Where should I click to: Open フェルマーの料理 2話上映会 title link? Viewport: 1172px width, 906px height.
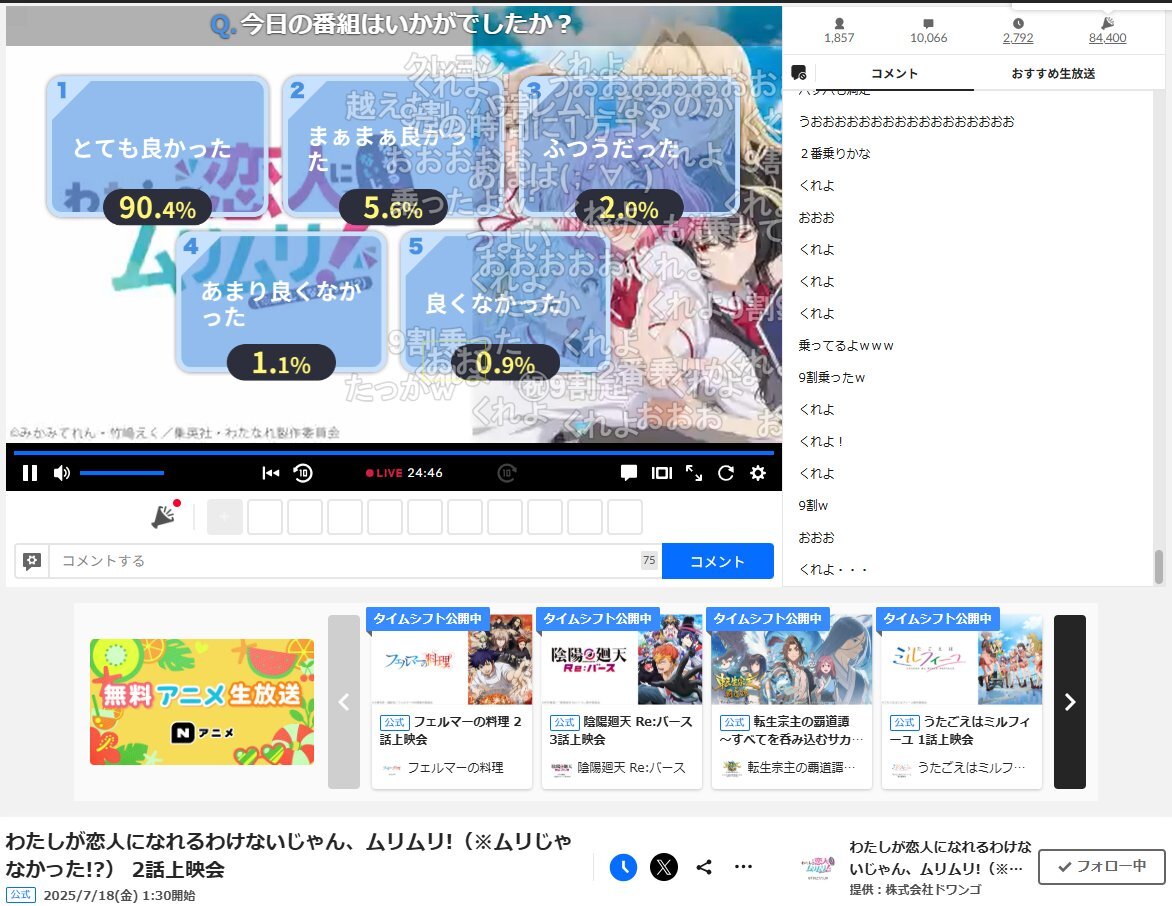pyautogui.click(x=451, y=730)
